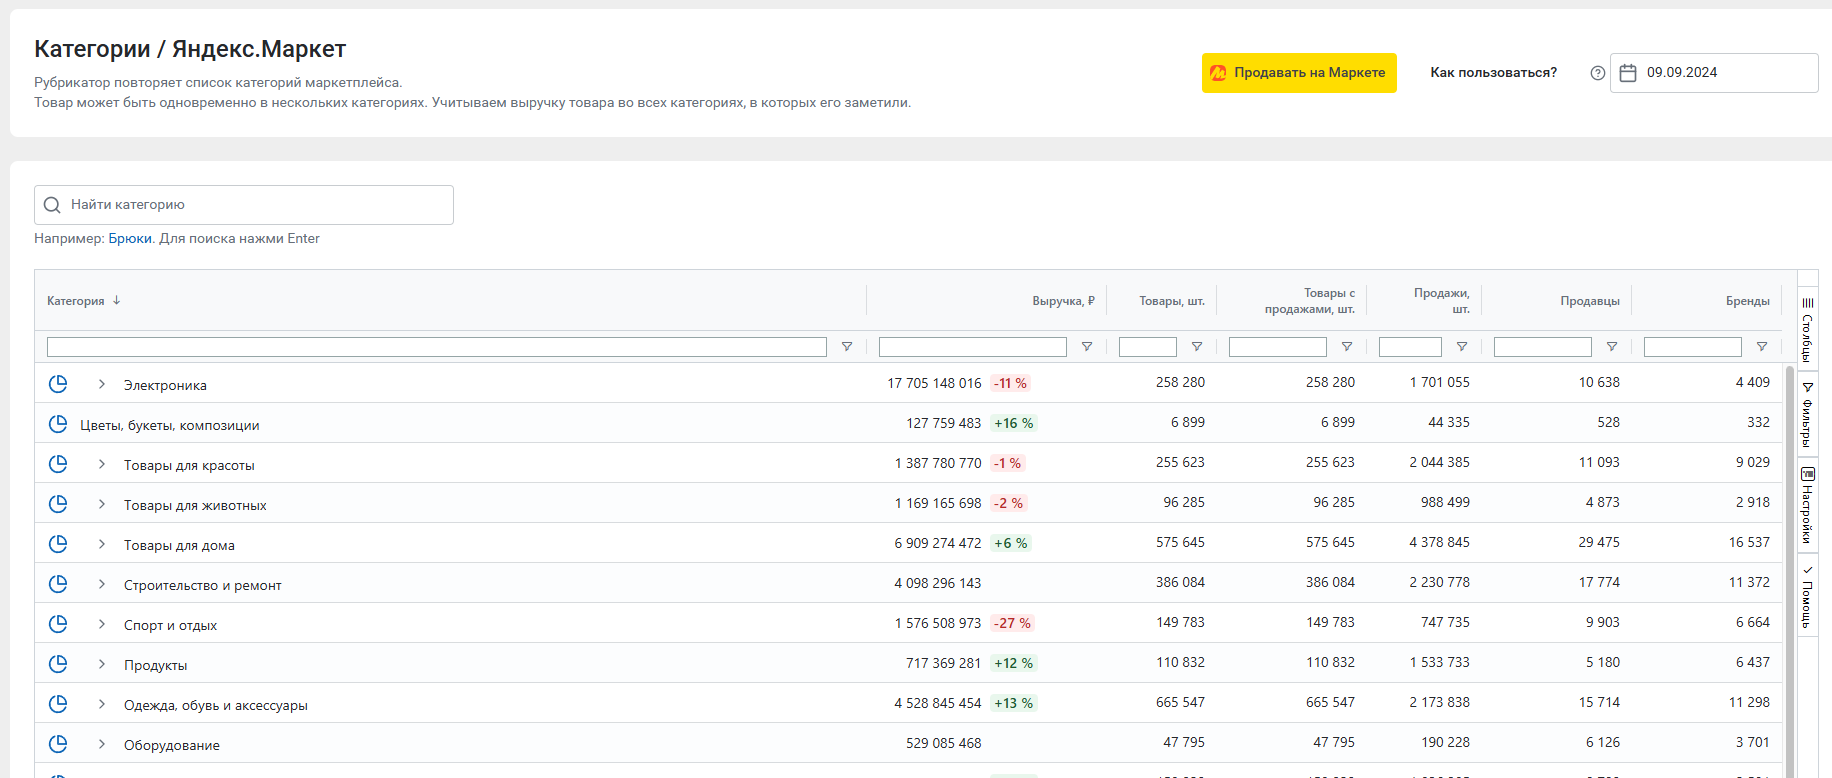
Task: Open the Настройки side panel tab
Action: (1807, 505)
